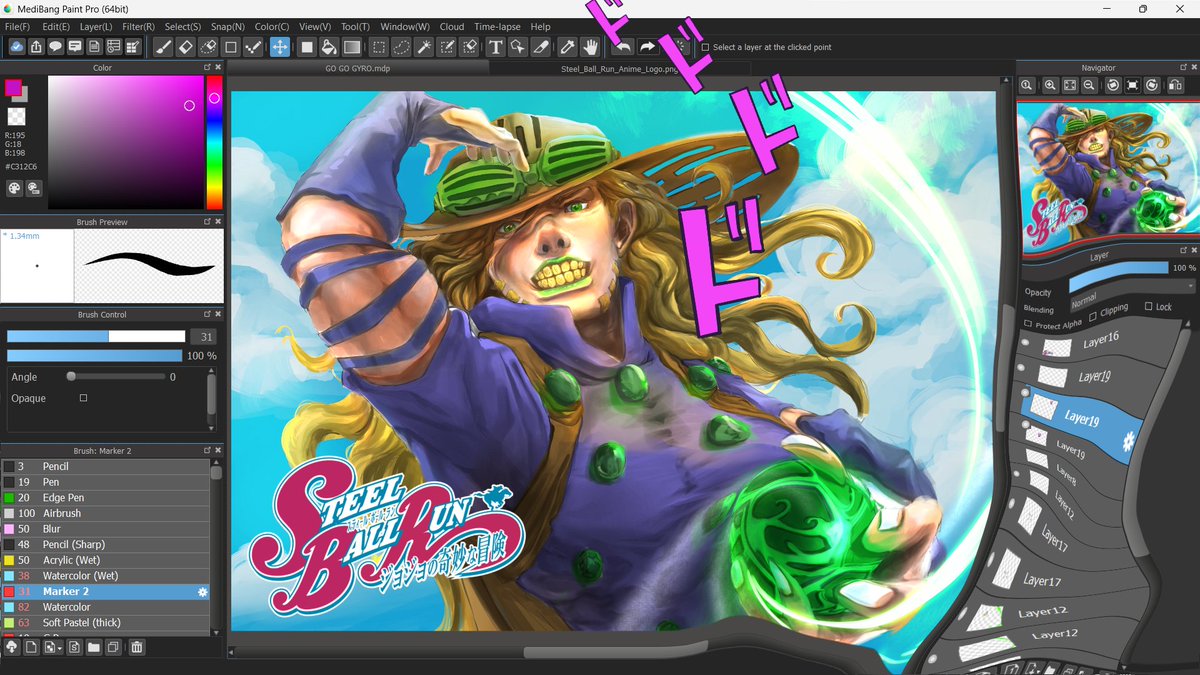The height and width of the screenshot is (675, 1200).
Task: Select the rectangular Select tool
Action: tap(379, 47)
